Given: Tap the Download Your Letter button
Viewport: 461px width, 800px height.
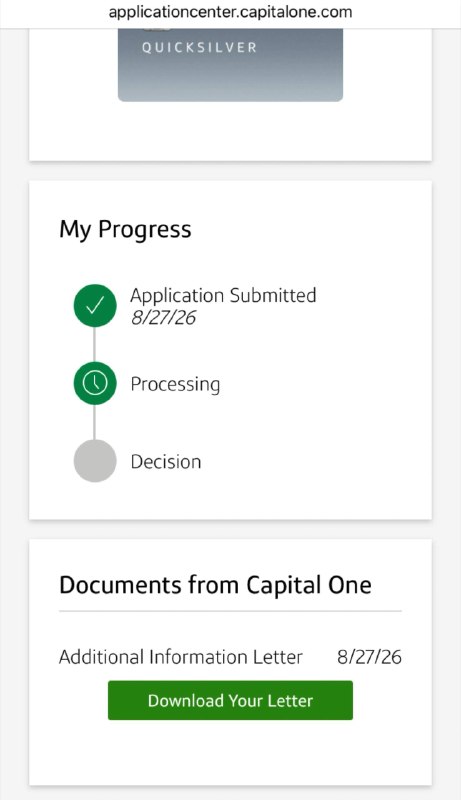Looking at the screenshot, I should pyautogui.click(x=230, y=700).
